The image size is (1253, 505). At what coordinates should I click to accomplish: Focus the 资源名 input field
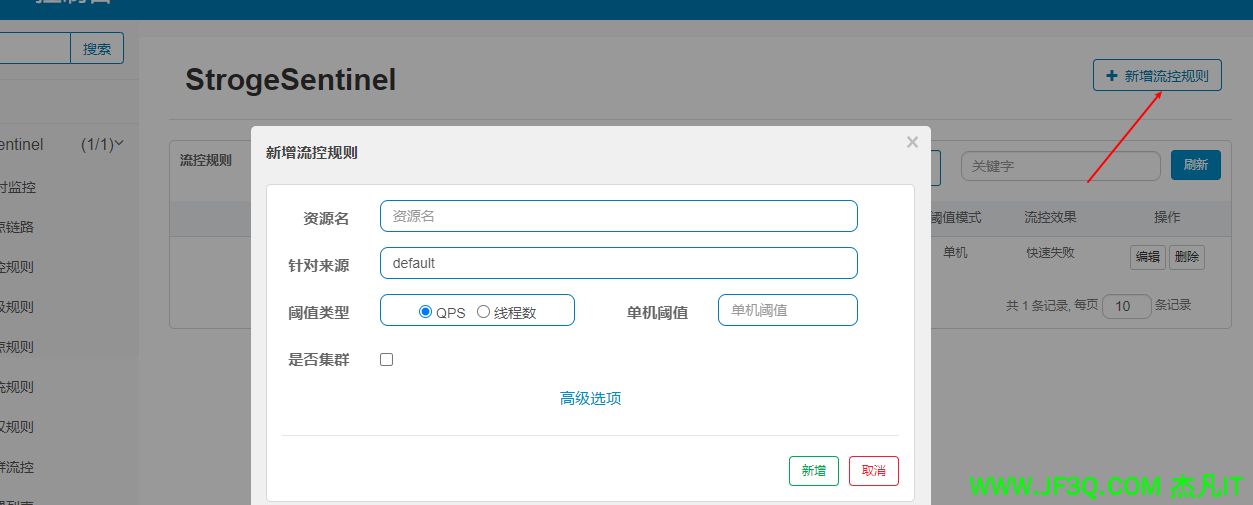(618, 216)
